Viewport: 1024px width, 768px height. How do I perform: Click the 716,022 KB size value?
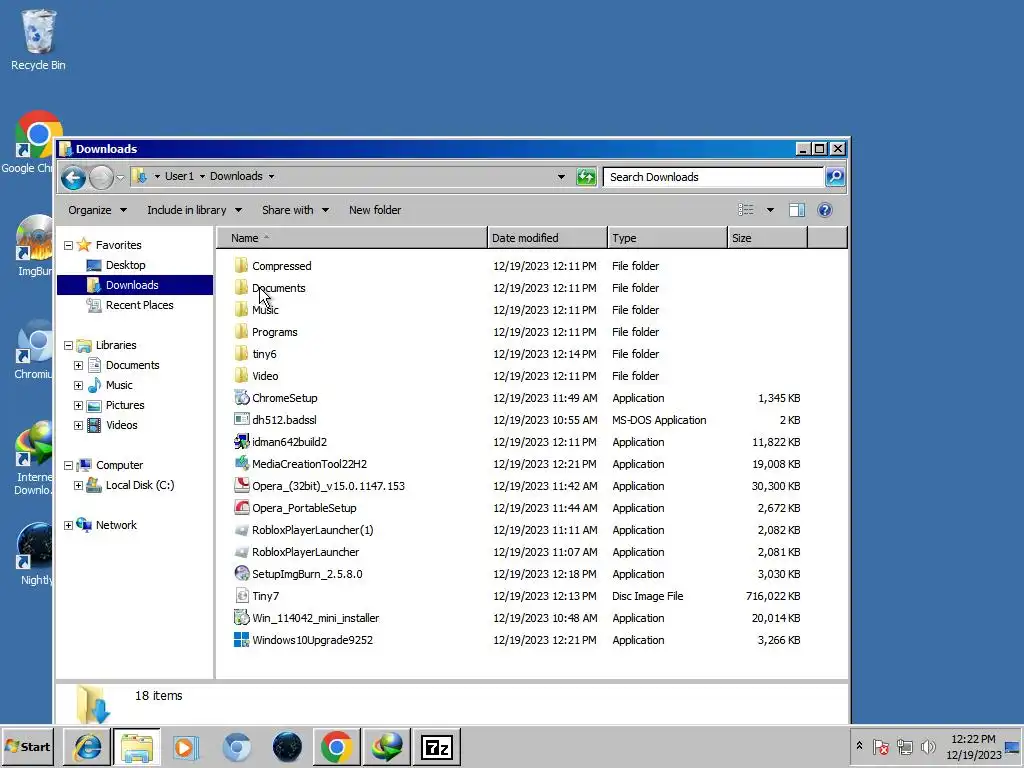773,596
